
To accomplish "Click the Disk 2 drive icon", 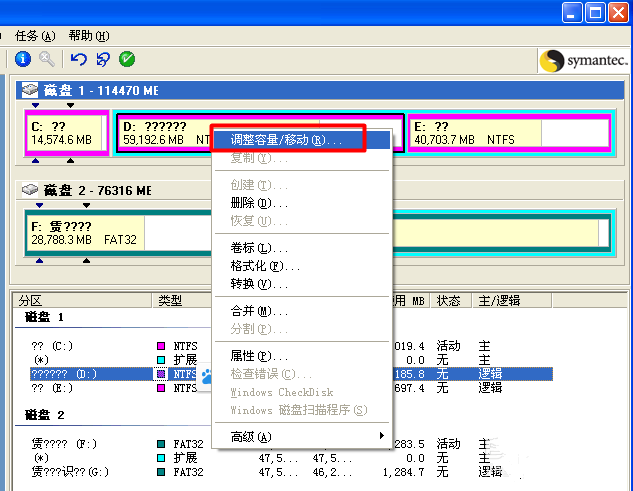I will (x=30, y=190).
